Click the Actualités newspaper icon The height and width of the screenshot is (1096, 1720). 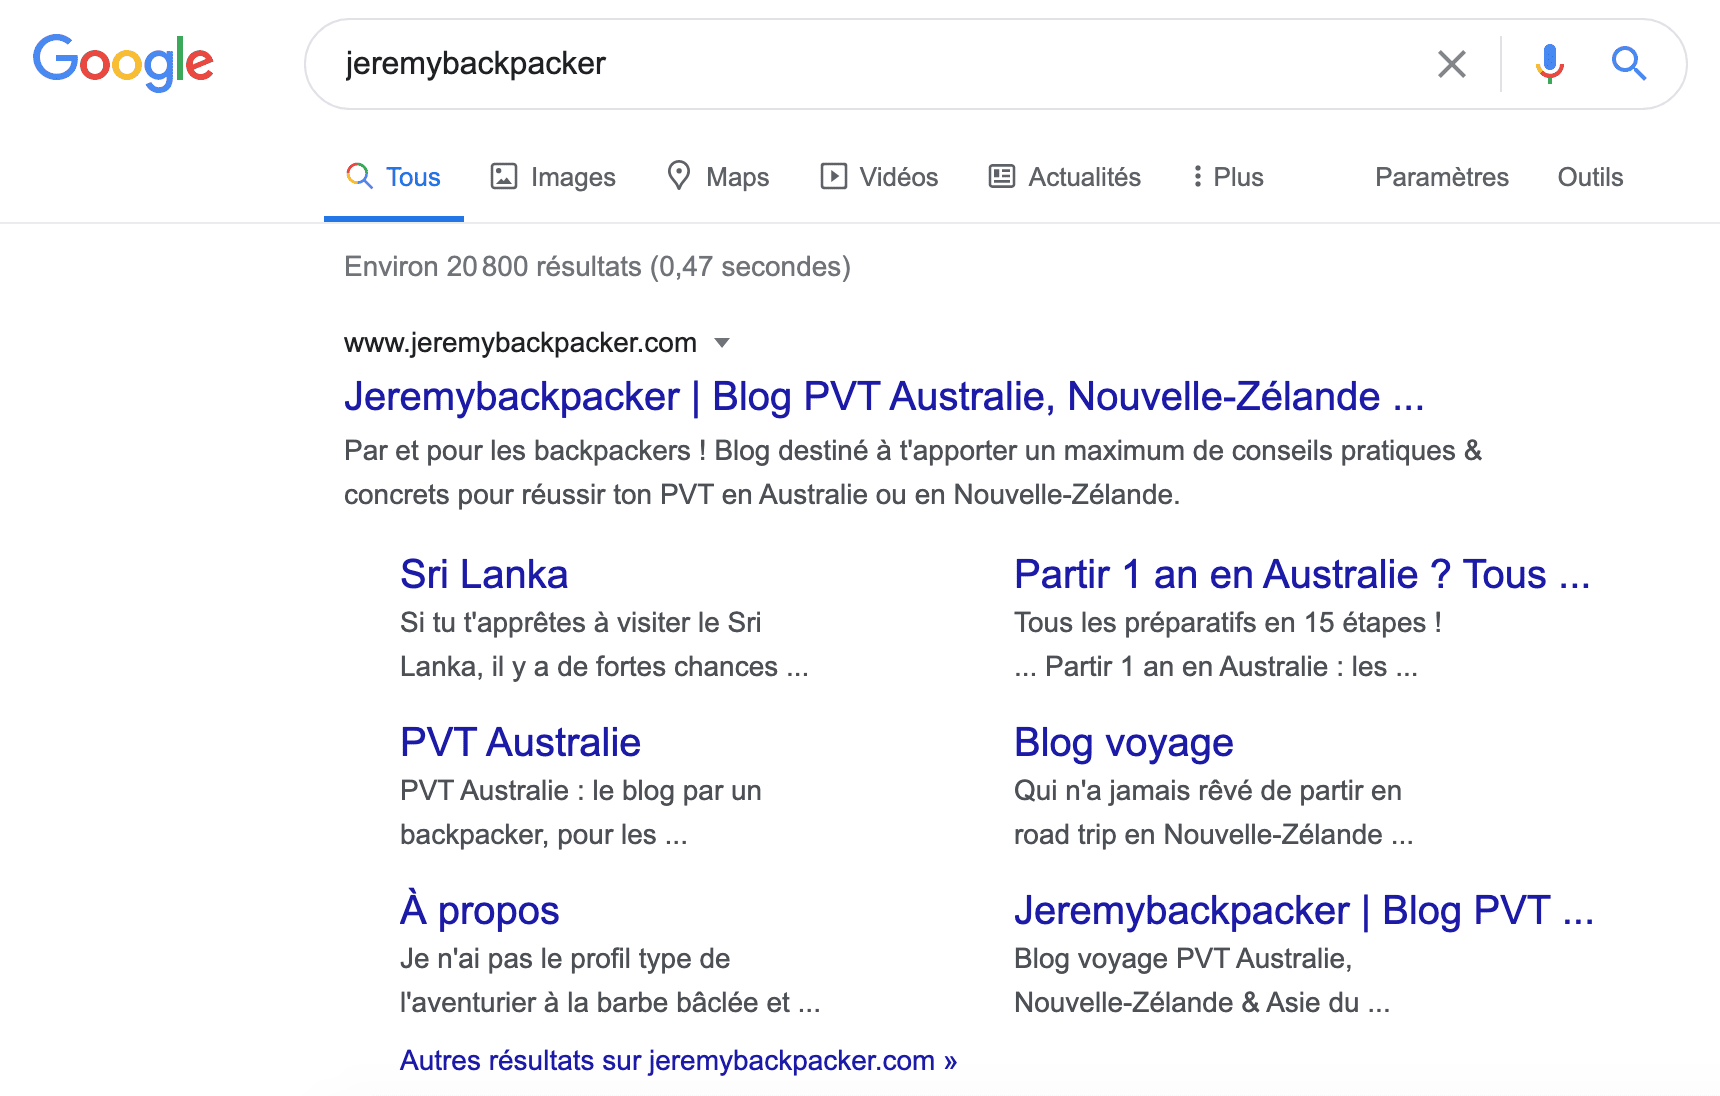pos(1001,177)
